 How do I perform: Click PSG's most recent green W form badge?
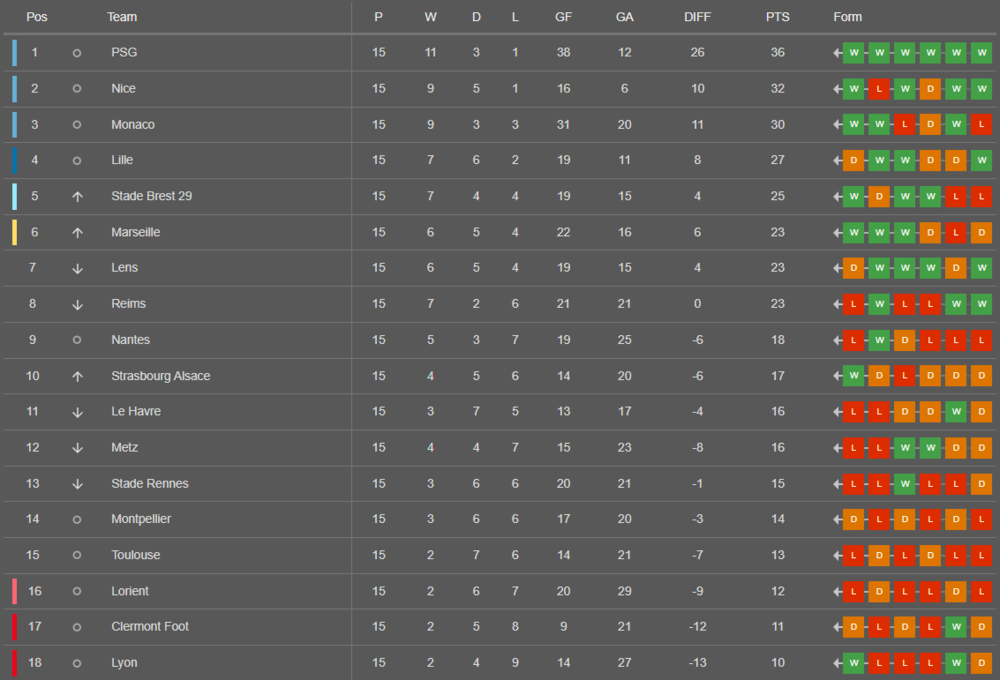tap(982, 53)
